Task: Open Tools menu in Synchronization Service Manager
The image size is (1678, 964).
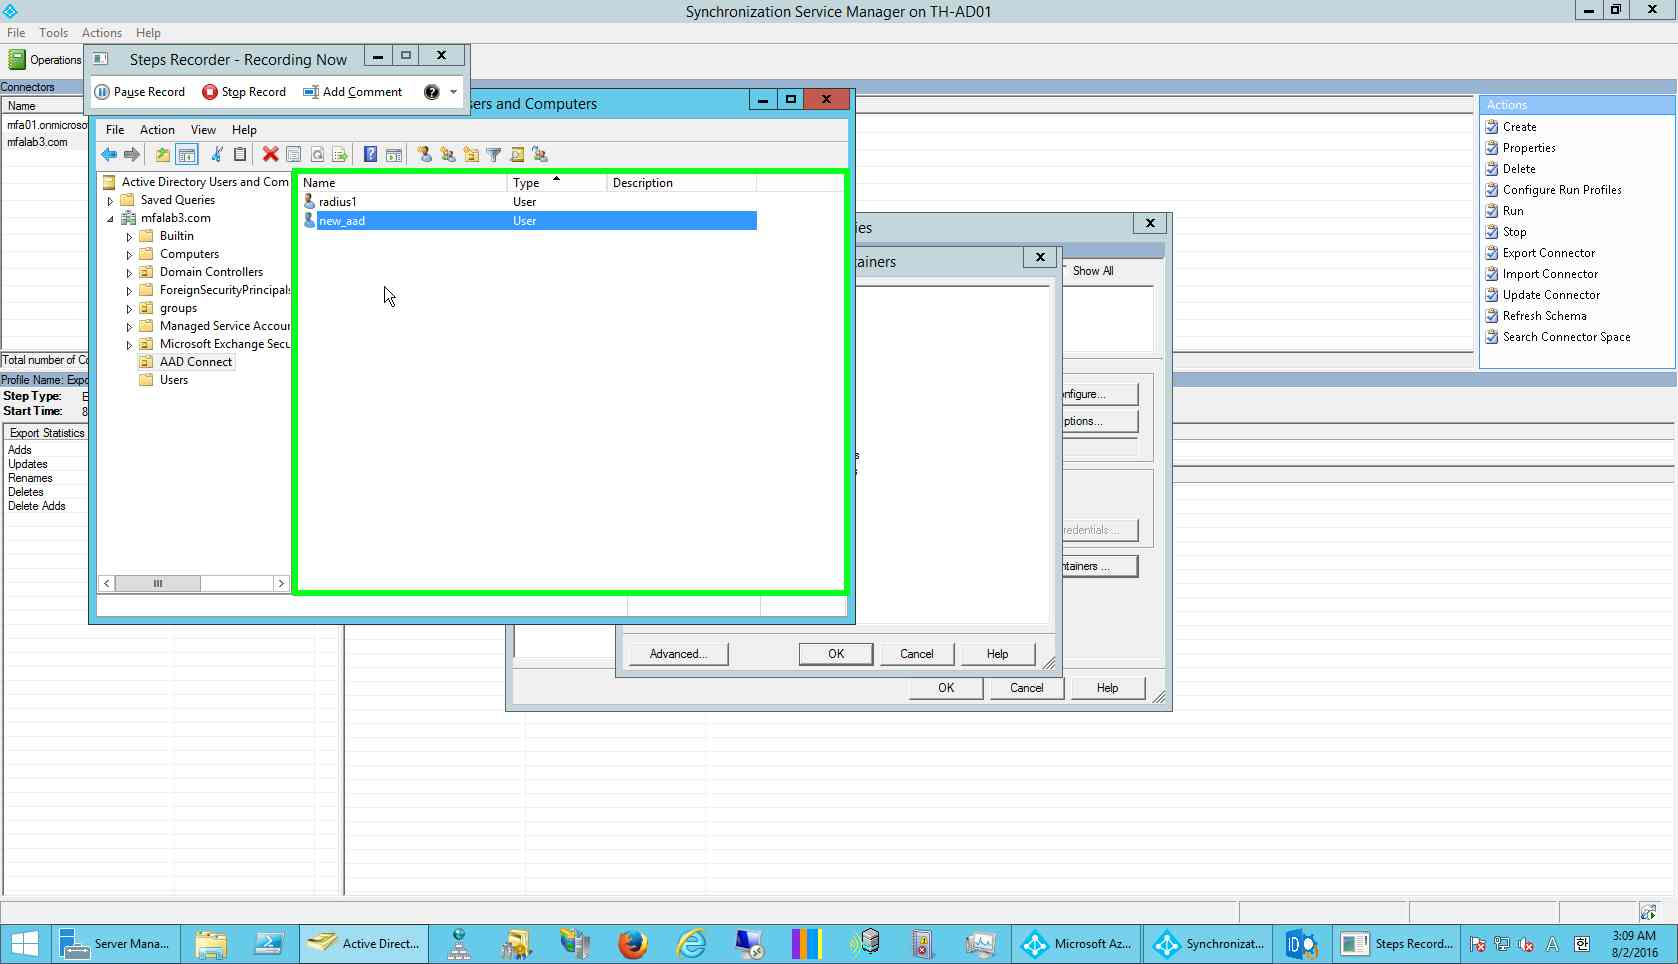Action: coord(53,33)
